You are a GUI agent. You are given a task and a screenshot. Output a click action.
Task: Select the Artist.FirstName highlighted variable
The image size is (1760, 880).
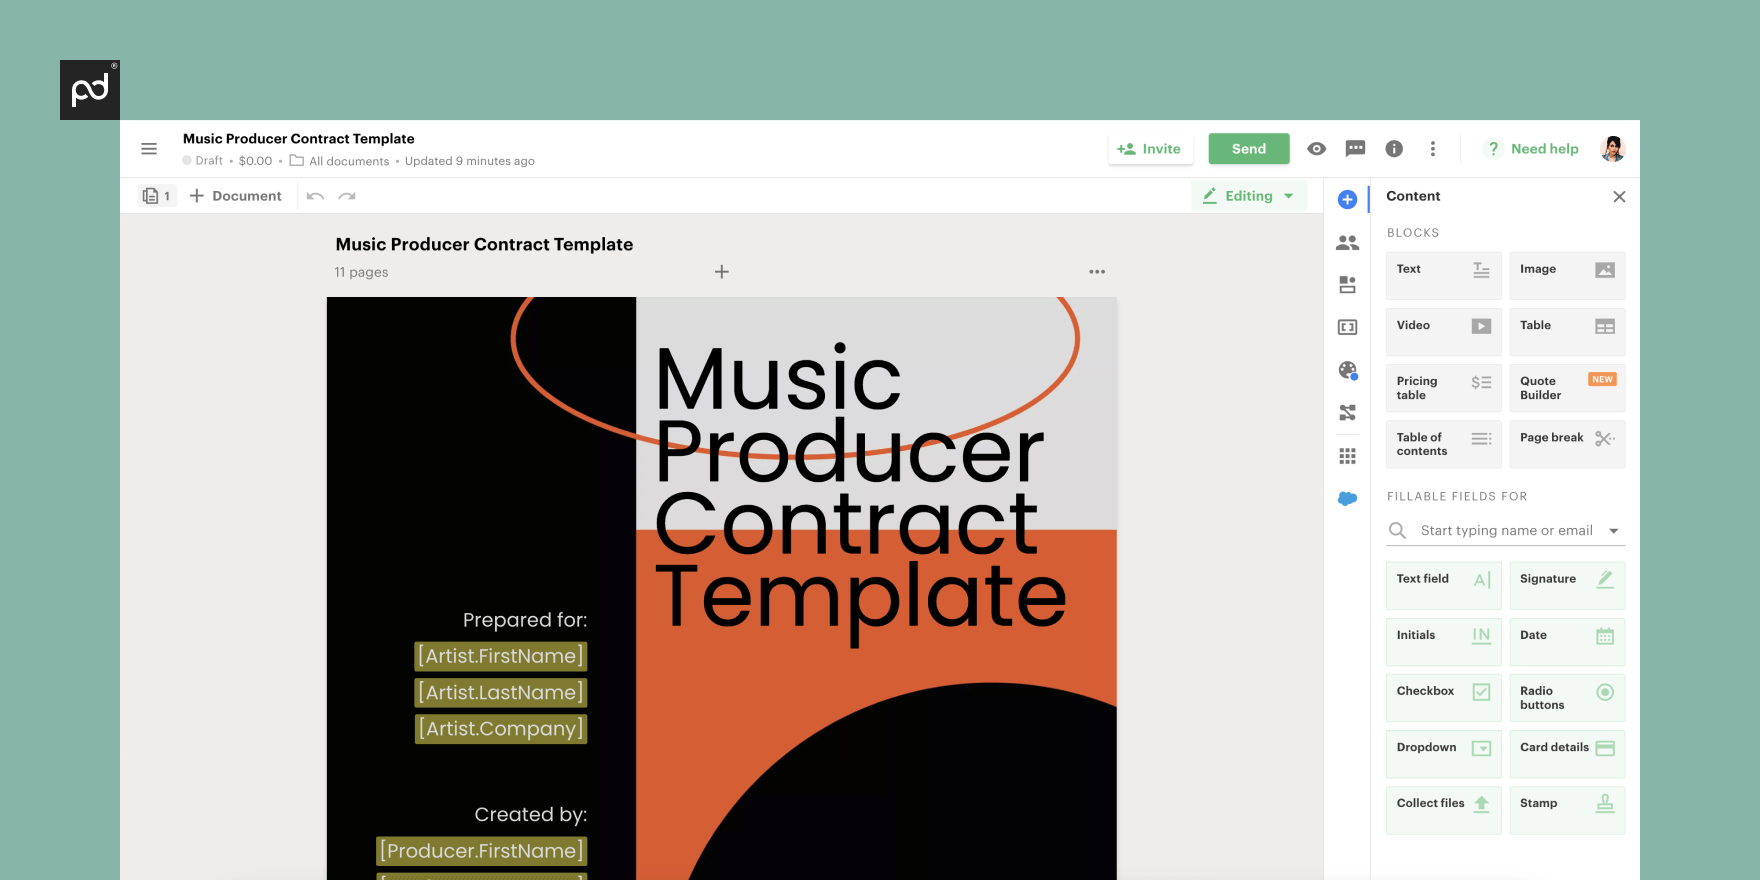pyautogui.click(x=500, y=656)
